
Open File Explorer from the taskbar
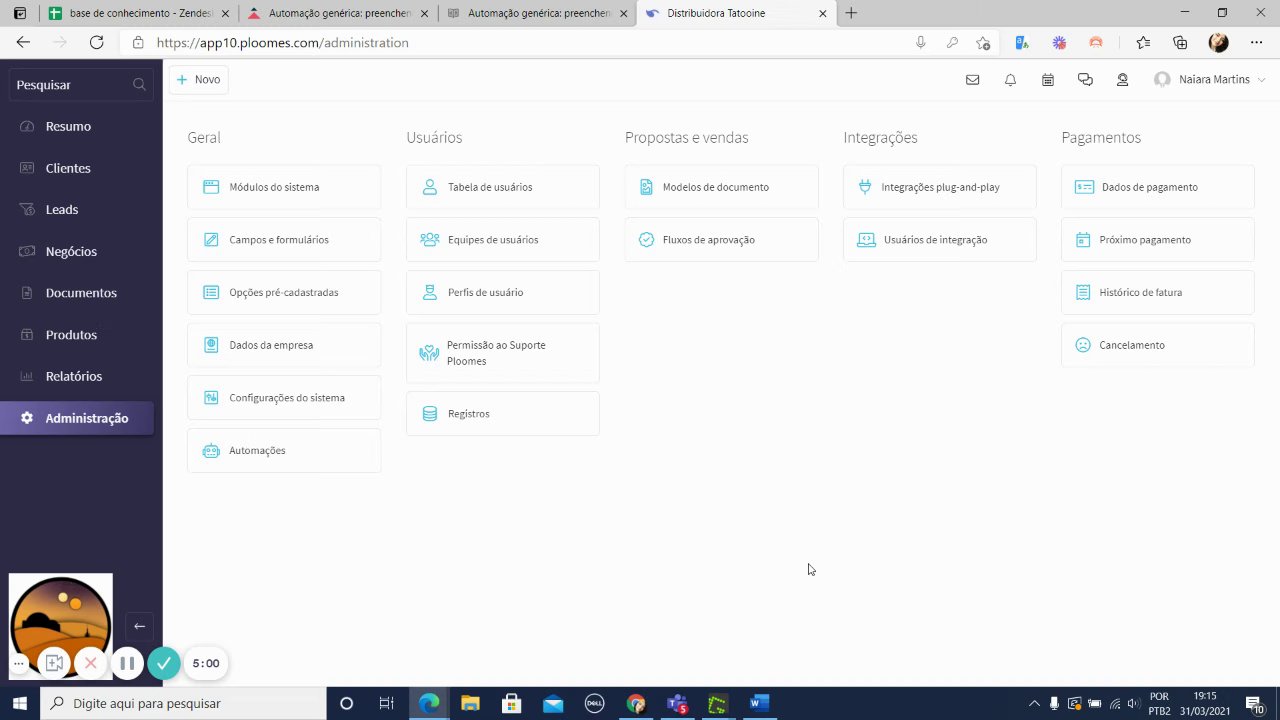click(470, 704)
